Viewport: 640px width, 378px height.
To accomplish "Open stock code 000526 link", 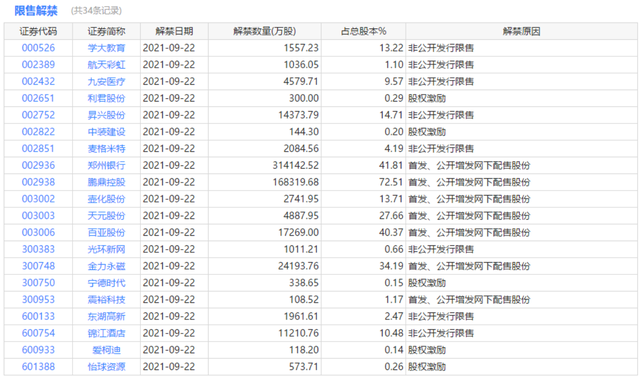I will pos(38,48).
